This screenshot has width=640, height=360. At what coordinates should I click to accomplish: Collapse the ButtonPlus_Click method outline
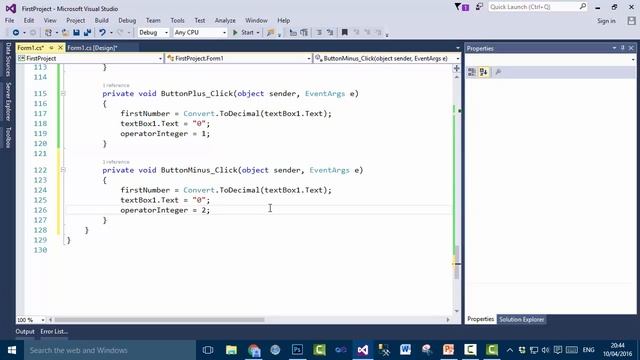[x=63, y=93]
